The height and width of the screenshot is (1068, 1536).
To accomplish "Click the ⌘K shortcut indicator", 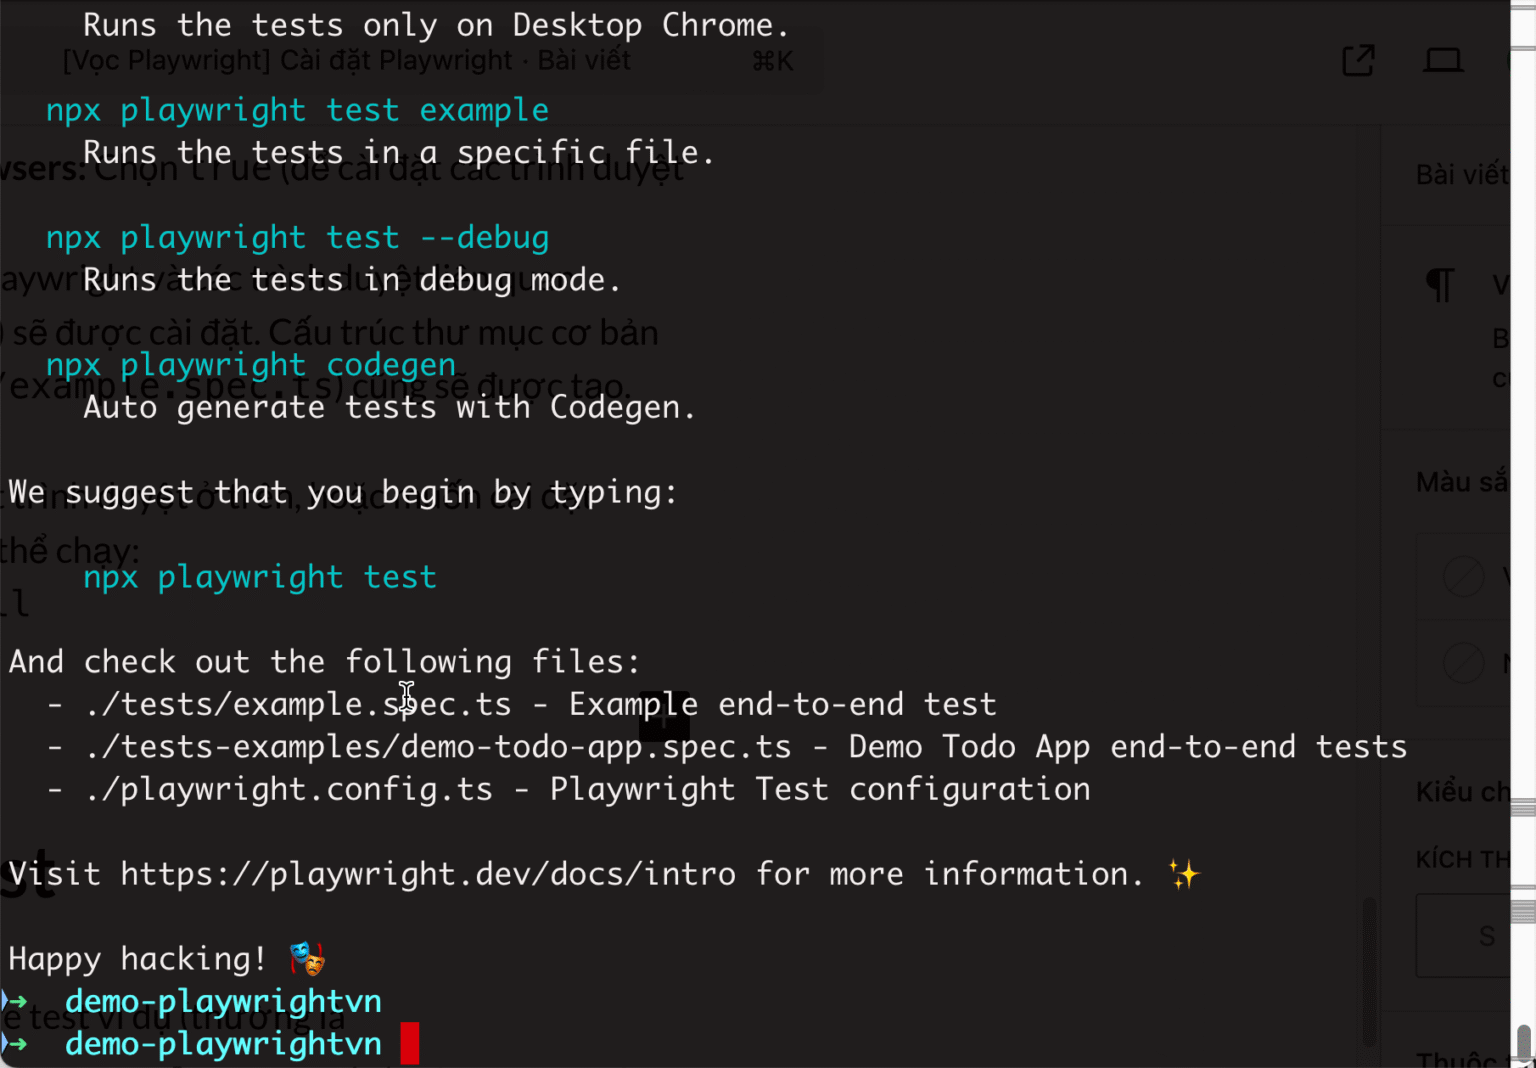I will 773,62.
